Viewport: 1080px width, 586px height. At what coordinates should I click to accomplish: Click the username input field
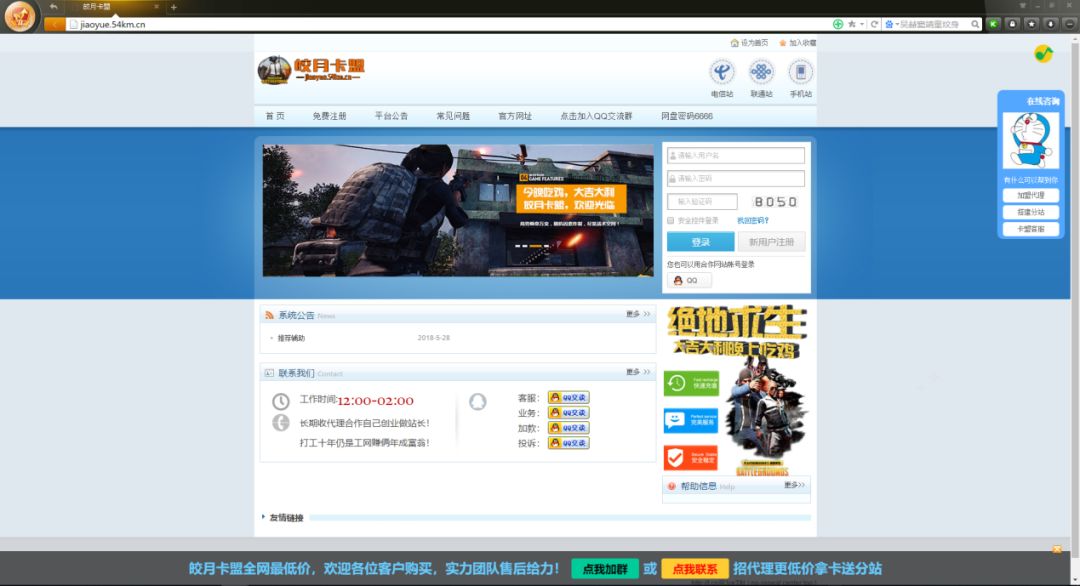point(736,156)
